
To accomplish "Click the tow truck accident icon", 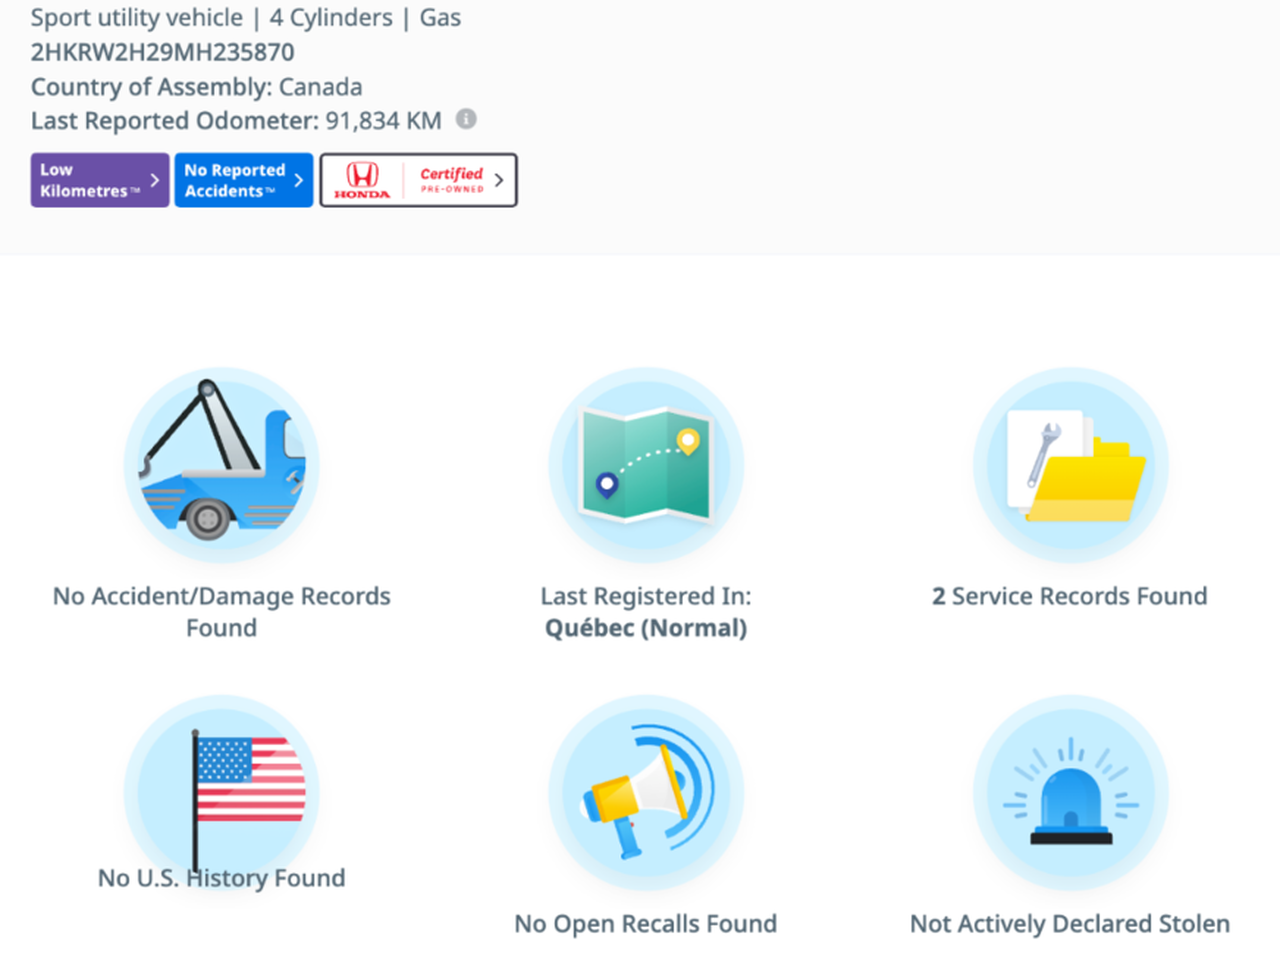I will (222, 464).
